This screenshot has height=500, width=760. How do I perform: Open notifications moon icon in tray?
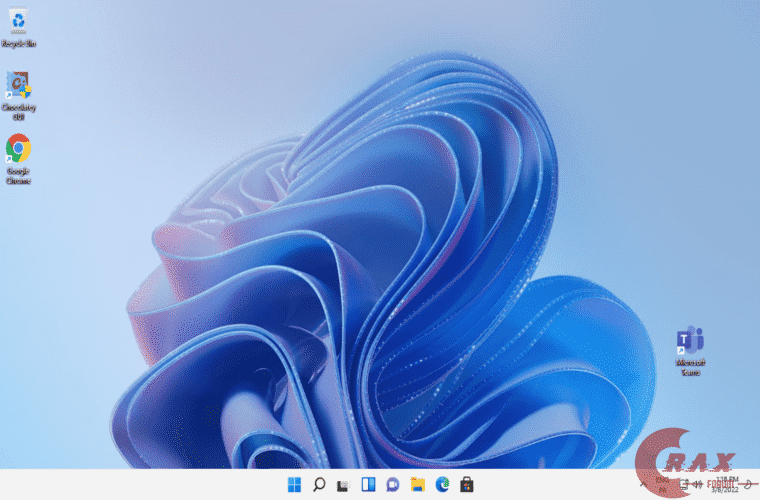click(x=748, y=484)
